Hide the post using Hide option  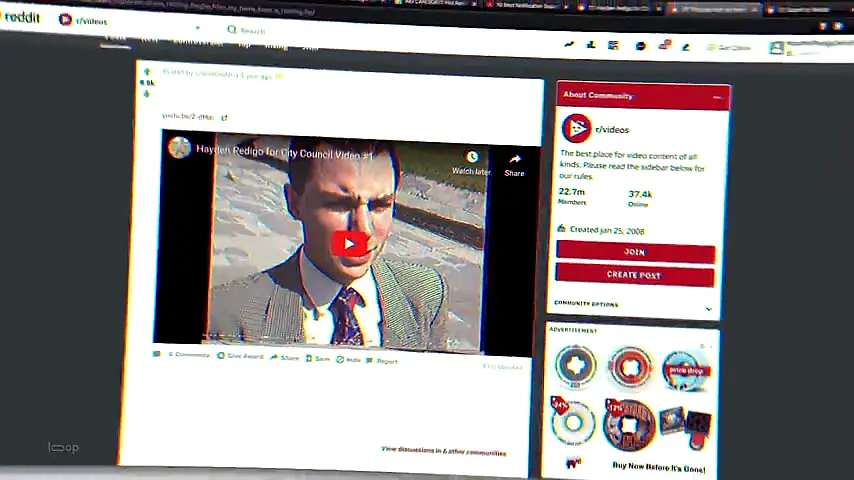tap(349, 360)
